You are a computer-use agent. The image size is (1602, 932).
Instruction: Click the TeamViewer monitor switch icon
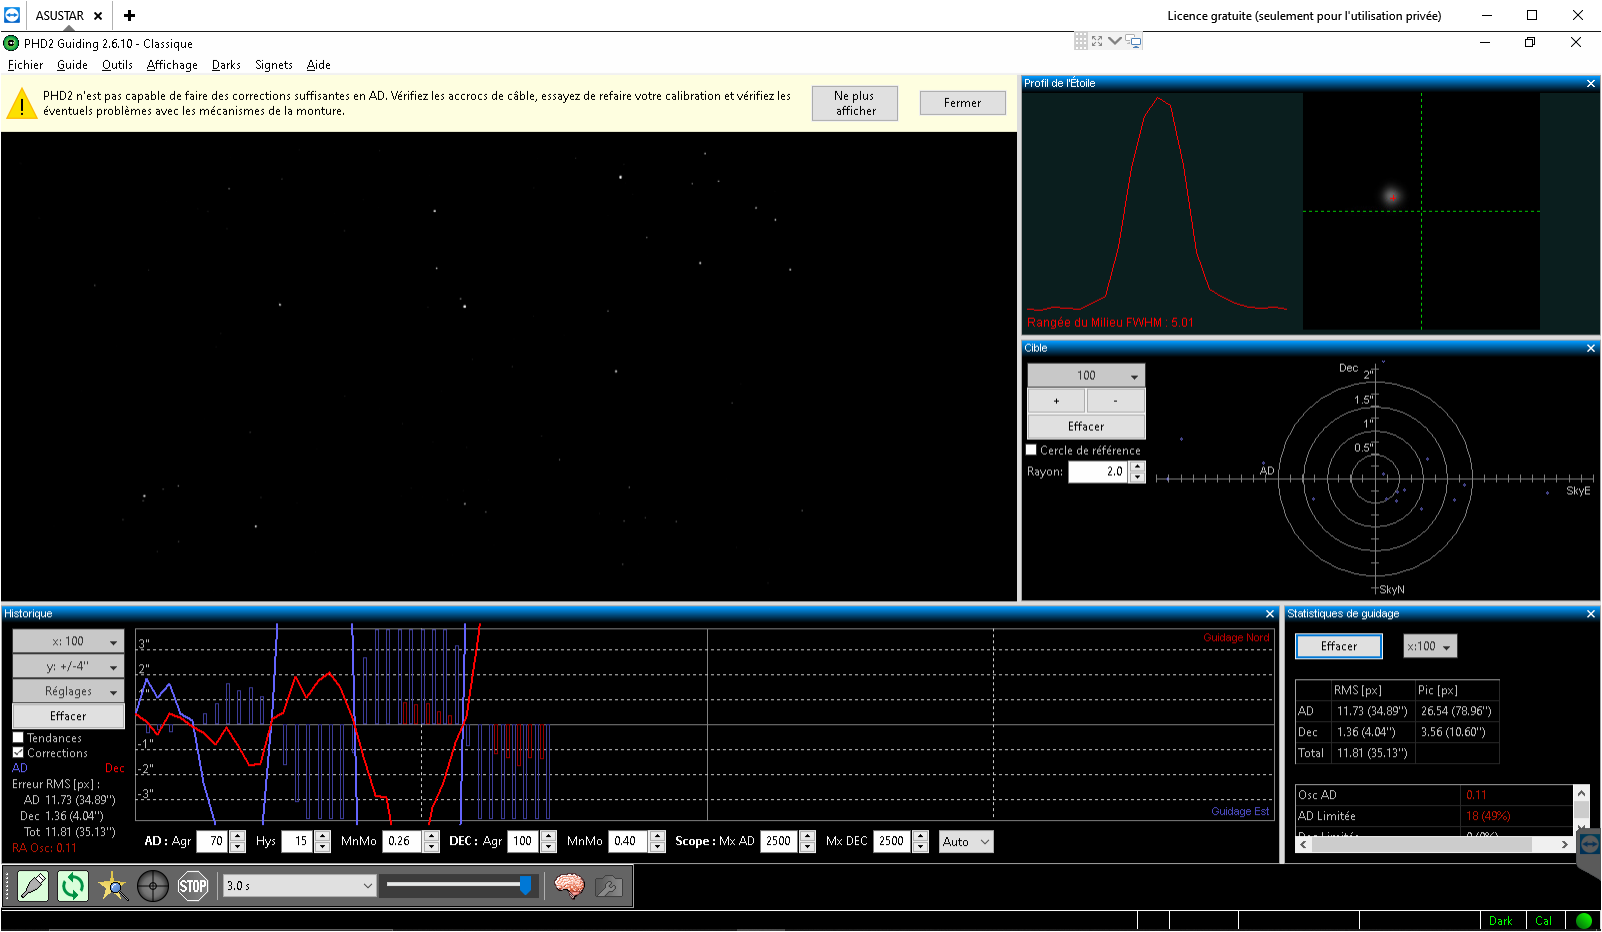point(1133,41)
